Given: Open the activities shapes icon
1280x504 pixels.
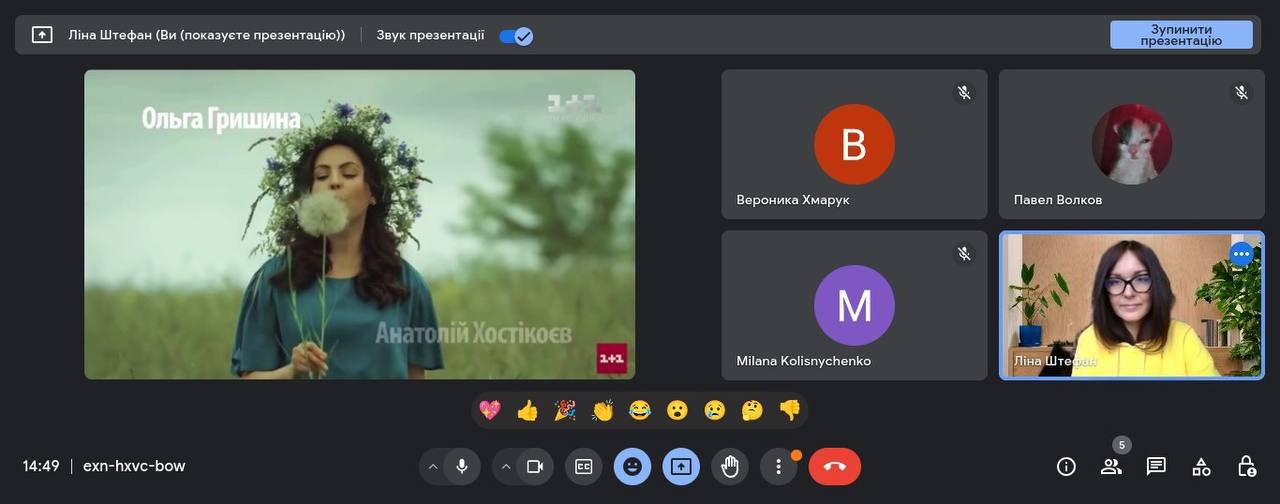Looking at the screenshot, I should 1201,466.
